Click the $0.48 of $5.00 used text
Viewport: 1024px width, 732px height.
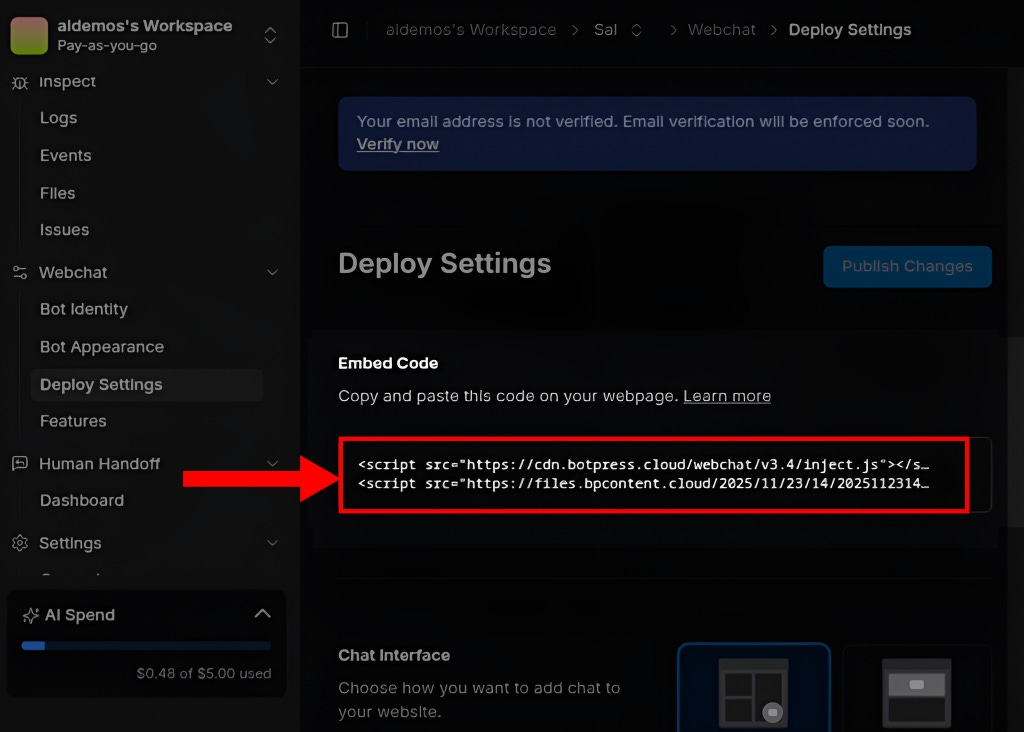204,673
